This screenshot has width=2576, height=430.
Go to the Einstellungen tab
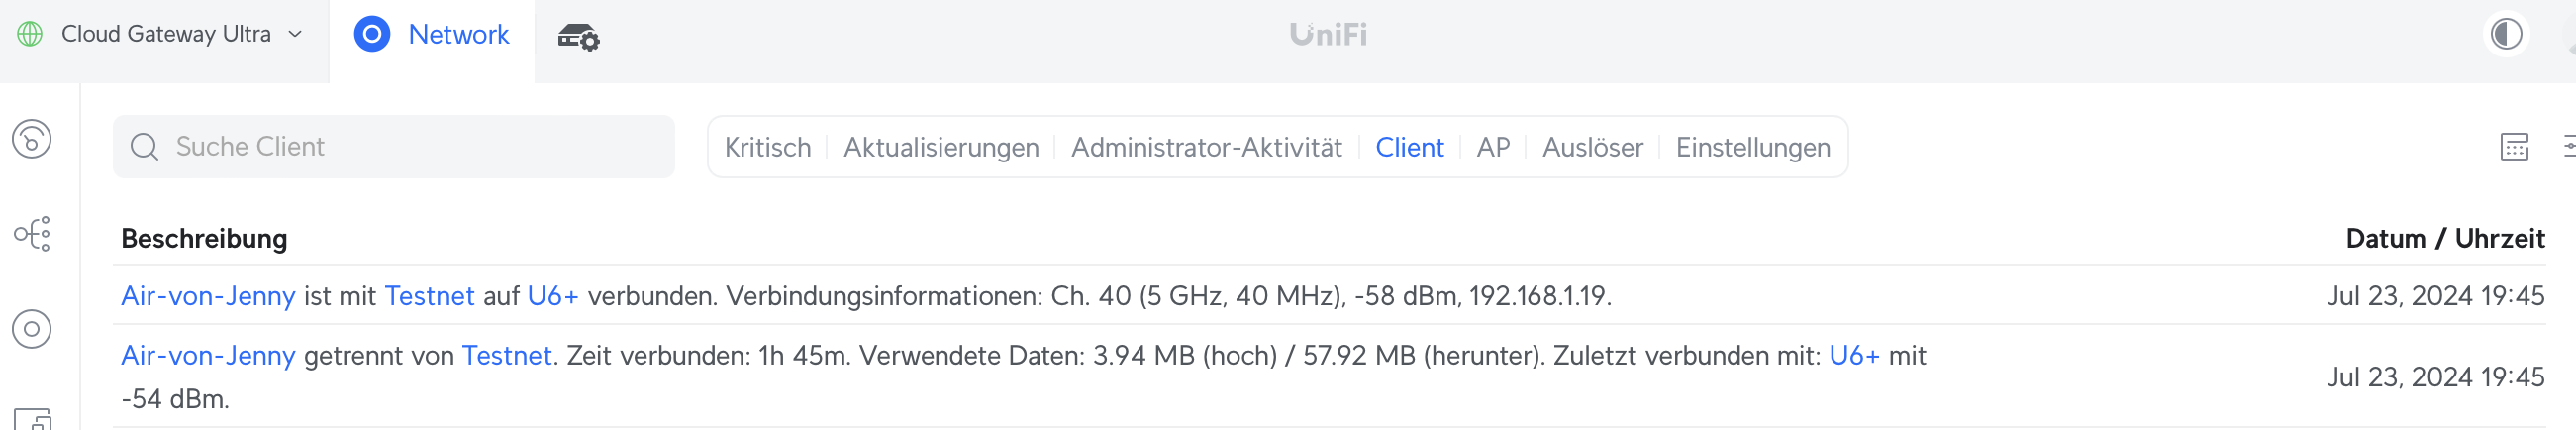tap(1752, 147)
